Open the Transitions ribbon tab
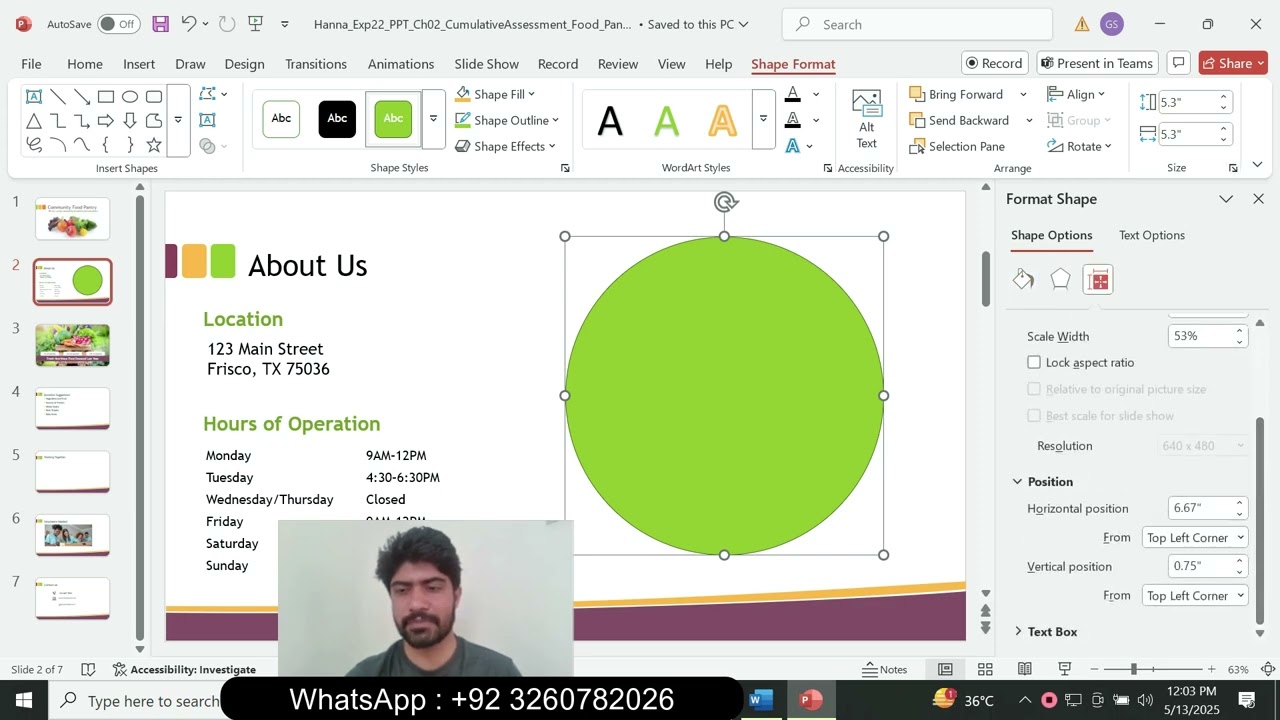 (x=316, y=64)
